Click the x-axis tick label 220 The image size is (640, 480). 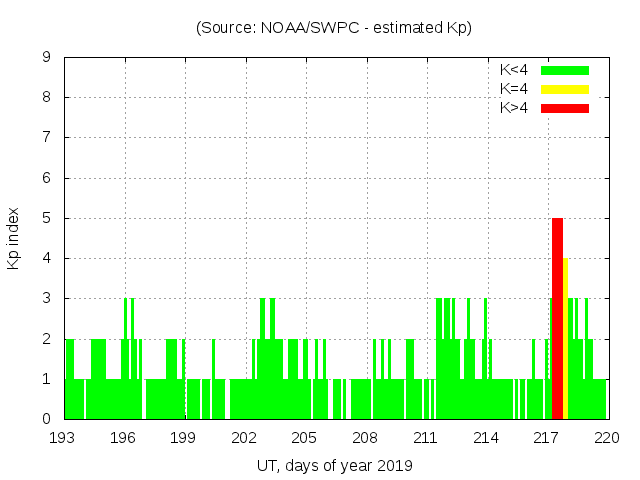606,437
